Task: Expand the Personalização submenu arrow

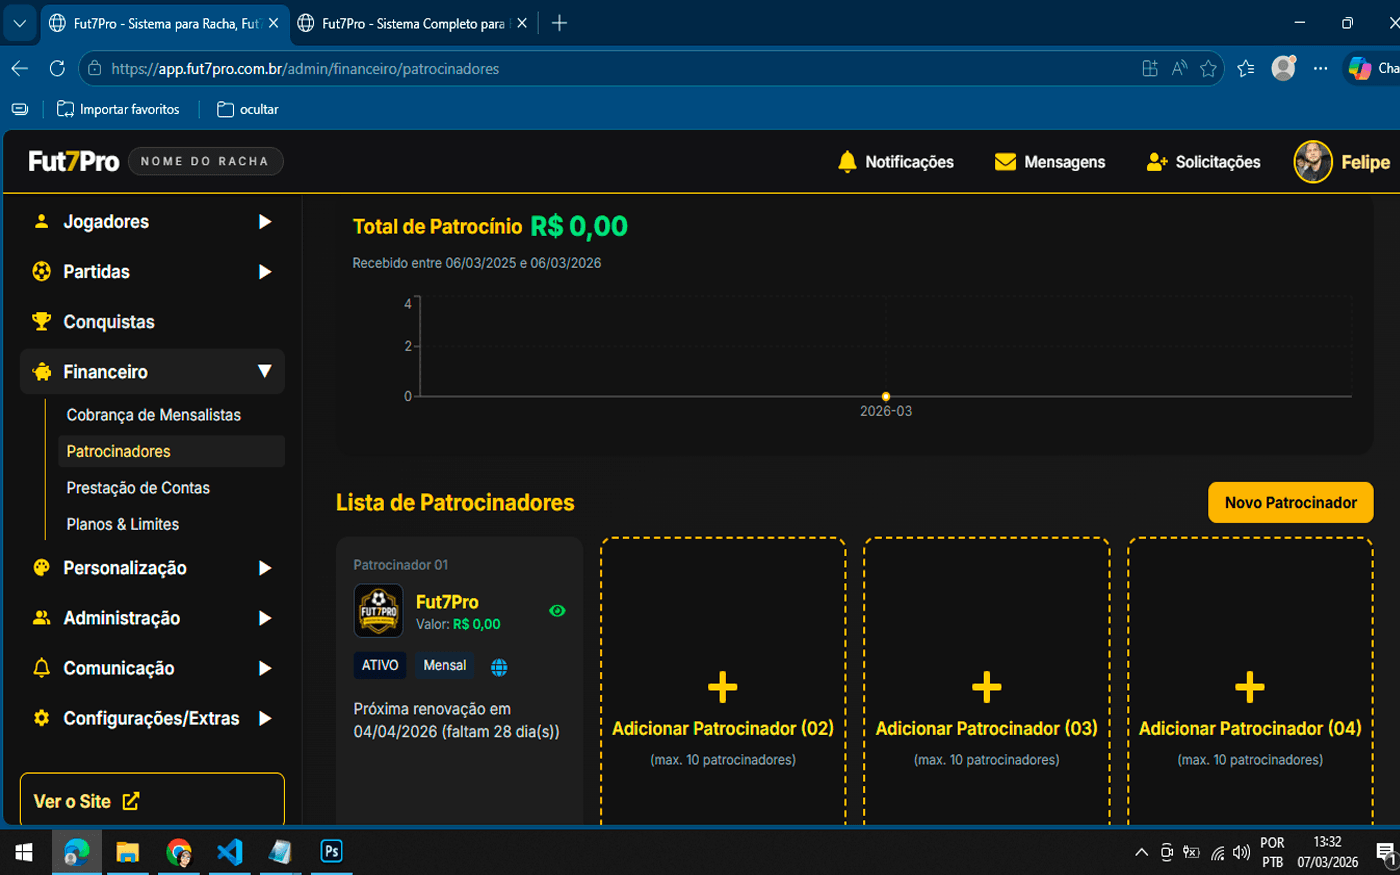Action: point(265,568)
